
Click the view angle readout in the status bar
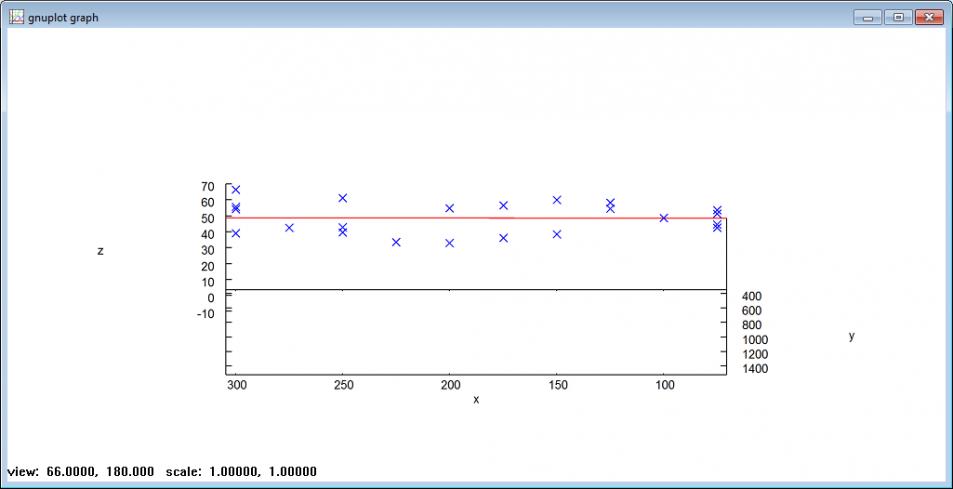[x=80, y=471]
